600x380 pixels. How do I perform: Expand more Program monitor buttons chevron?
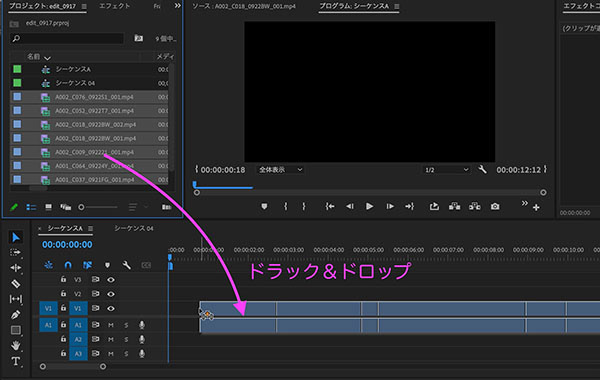click(x=524, y=203)
